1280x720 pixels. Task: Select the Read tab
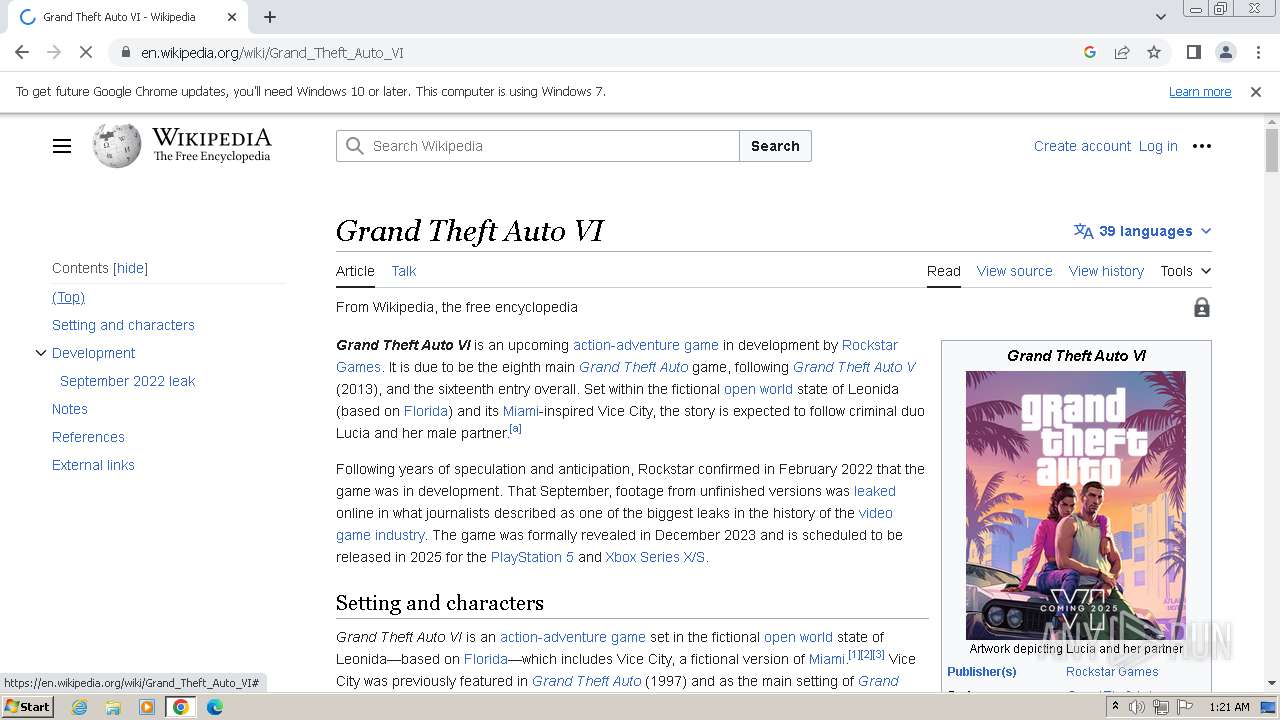[944, 271]
